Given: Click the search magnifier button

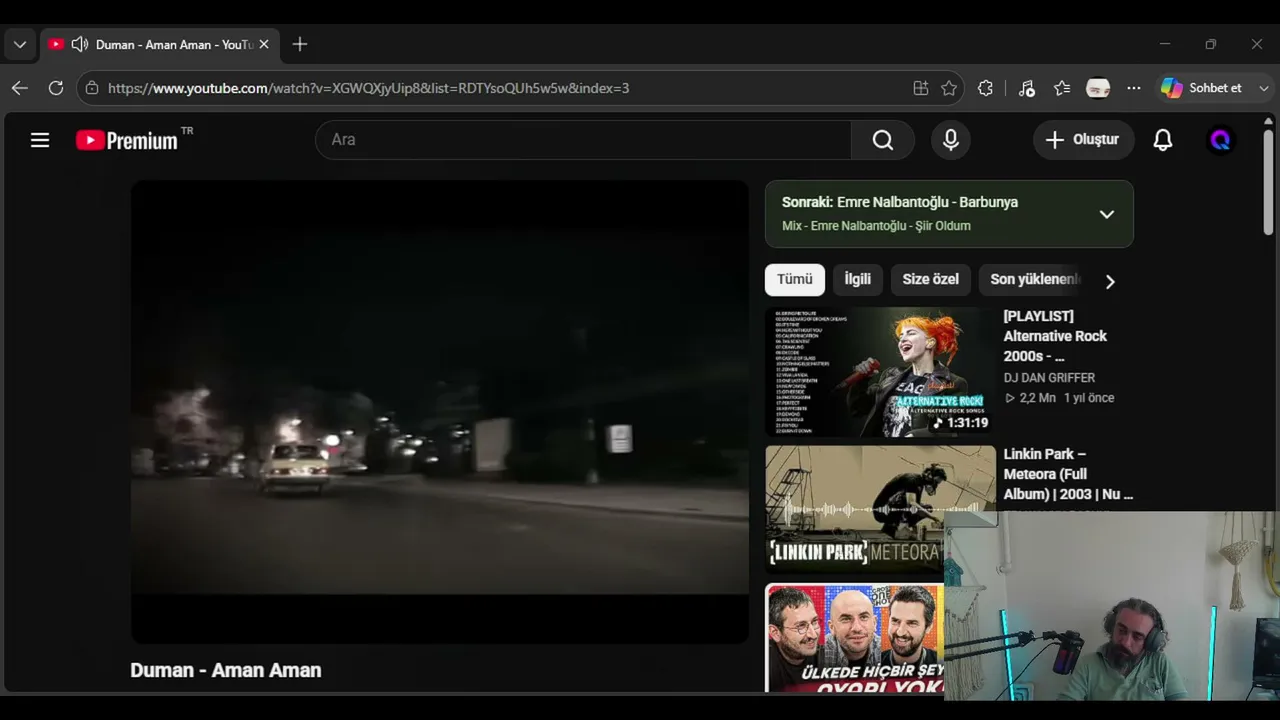Looking at the screenshot, I should click(x=883, y=140).
